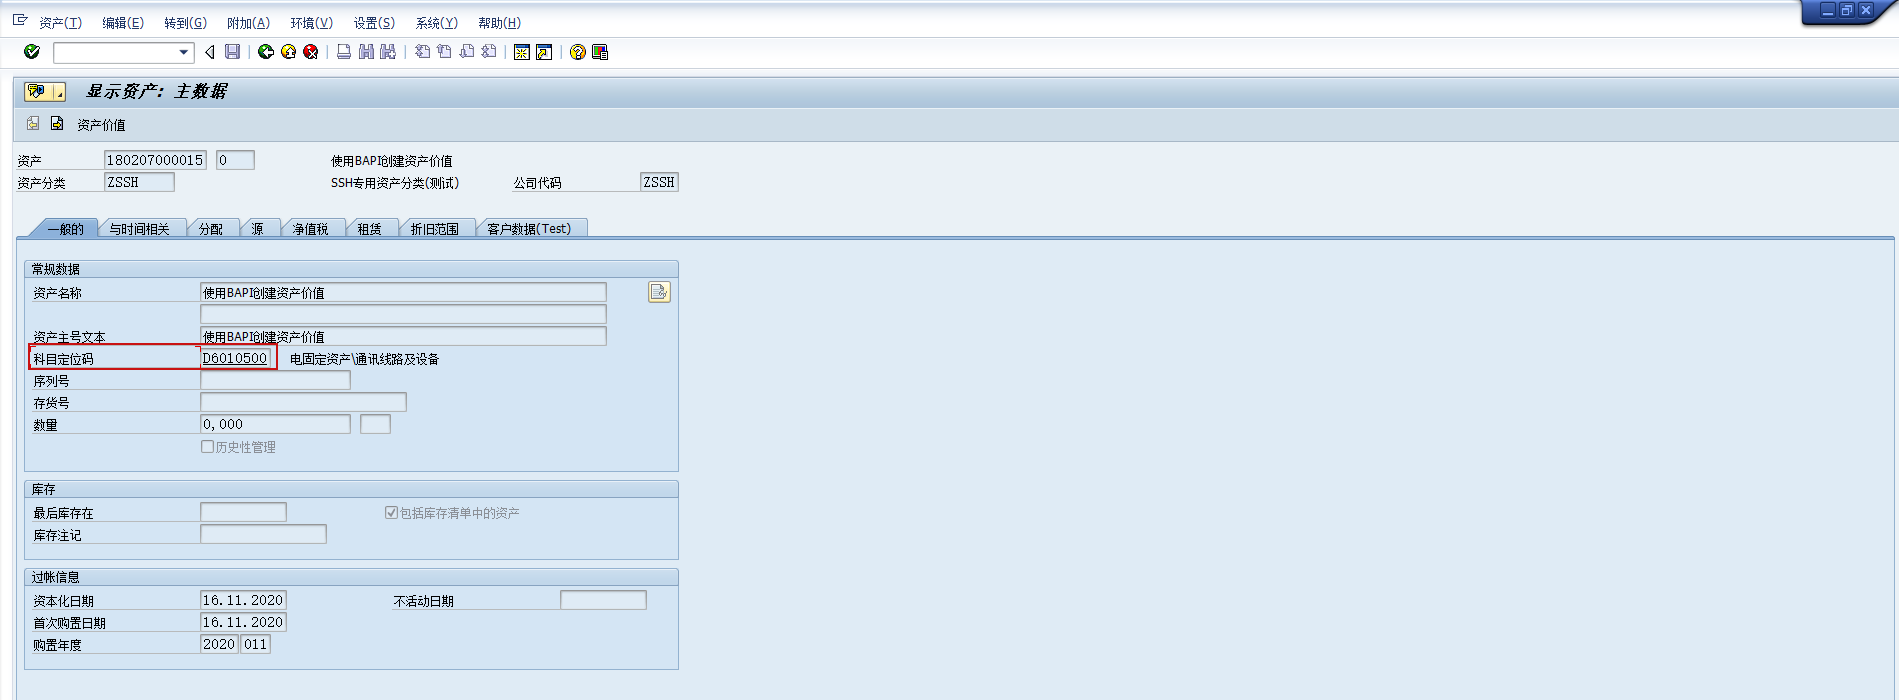1899x700 pixels.
Task: Click the 资产名称 first line field
Action: (x=403, y=292)
